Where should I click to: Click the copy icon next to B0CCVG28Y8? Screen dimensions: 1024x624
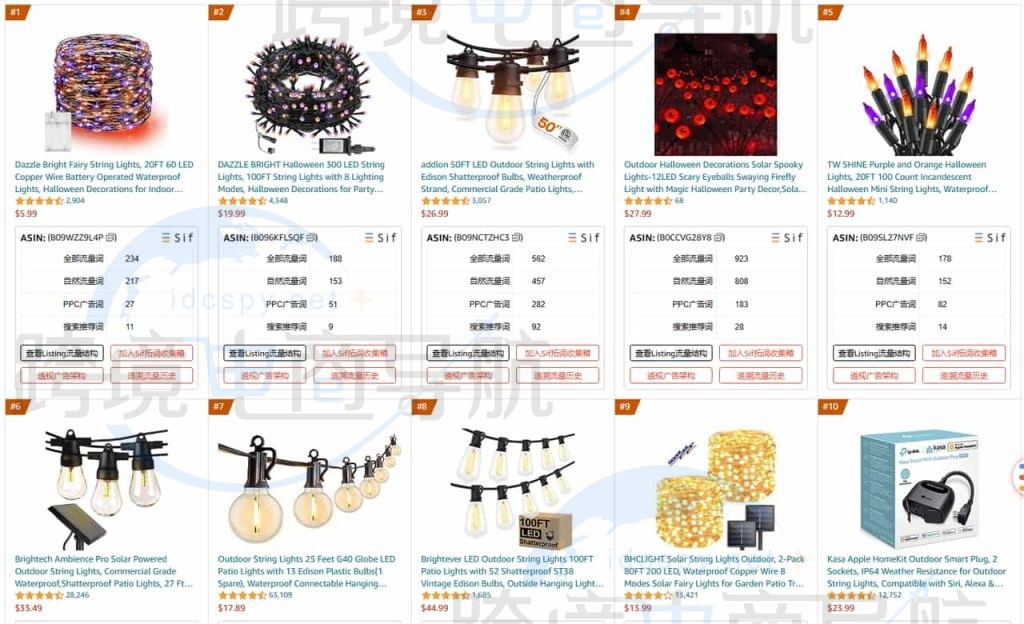click(718, 238)
